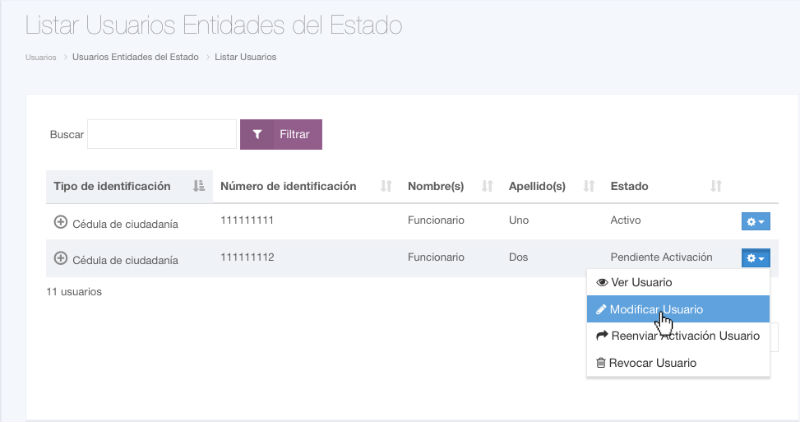Viewport: 800px width, 422px height.
Task: Sort by Nombre(s) column arrows icon
Action: (488, 186)
